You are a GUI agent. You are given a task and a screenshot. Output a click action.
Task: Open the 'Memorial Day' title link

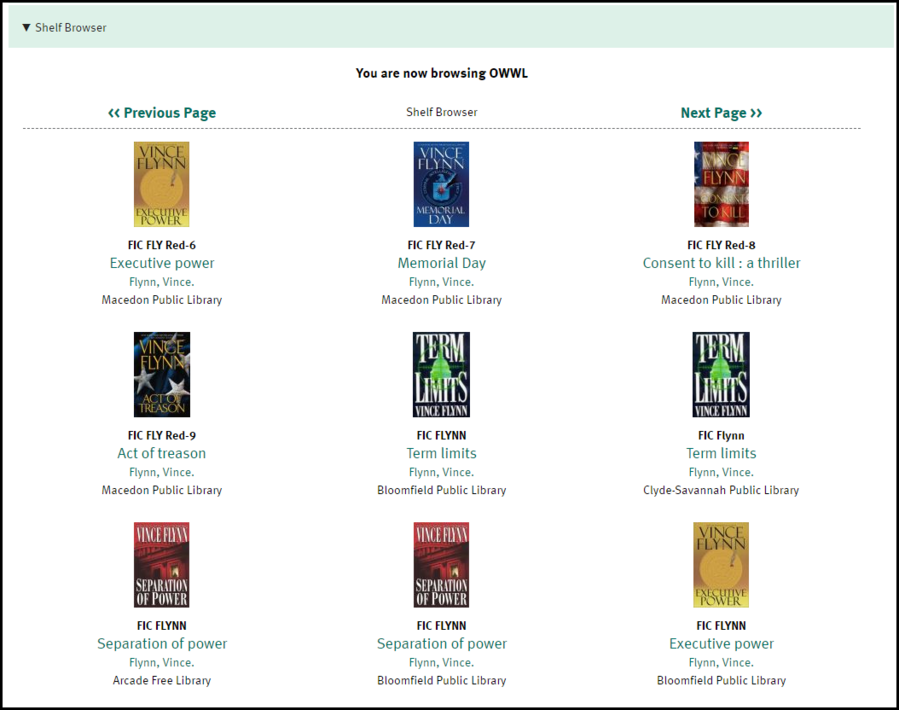coord(441,263)
